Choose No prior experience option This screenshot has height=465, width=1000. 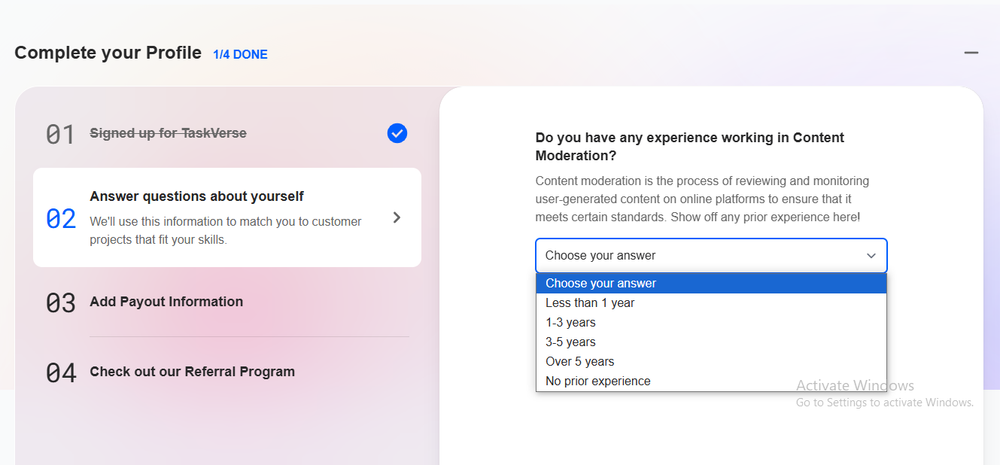[598, 381]
